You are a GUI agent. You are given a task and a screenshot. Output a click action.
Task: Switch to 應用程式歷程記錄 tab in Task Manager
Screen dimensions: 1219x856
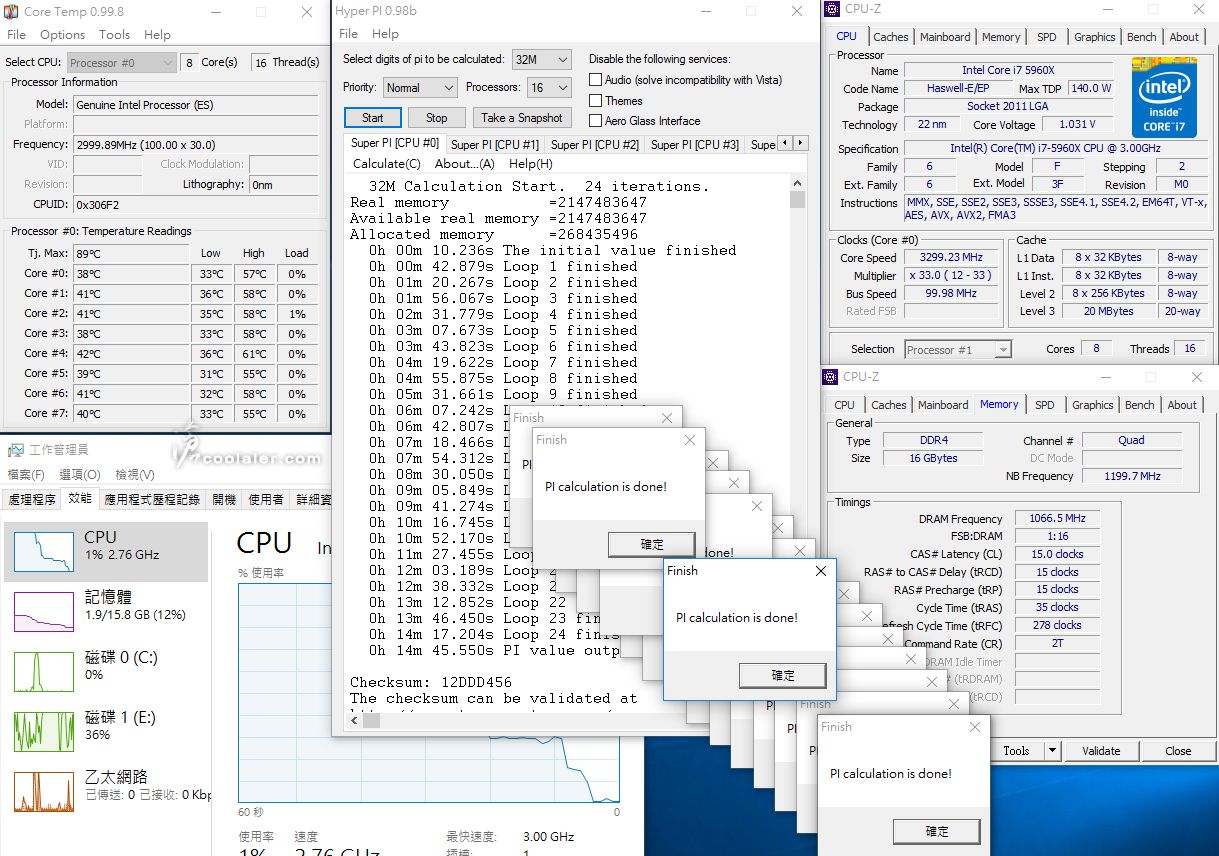(152, 499)
